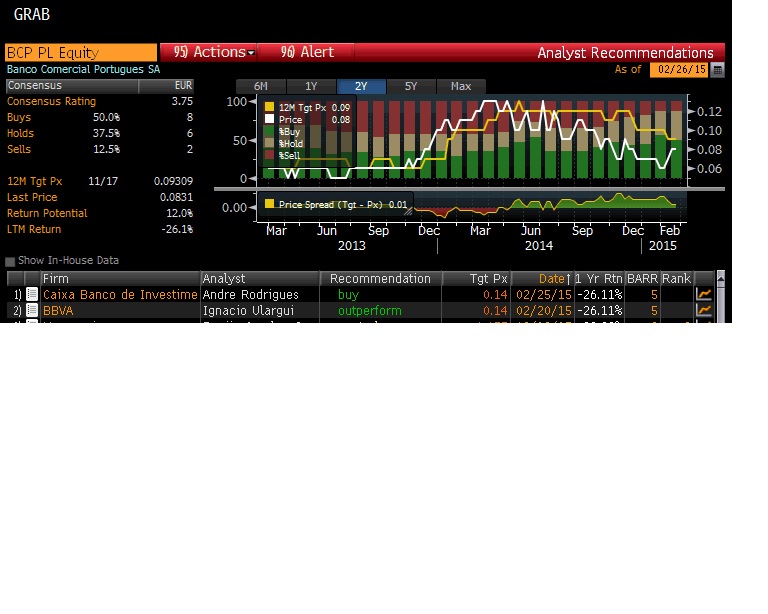Open the Caixa Banco de Investime firm link
768x614 pixels.
(120, 294)
